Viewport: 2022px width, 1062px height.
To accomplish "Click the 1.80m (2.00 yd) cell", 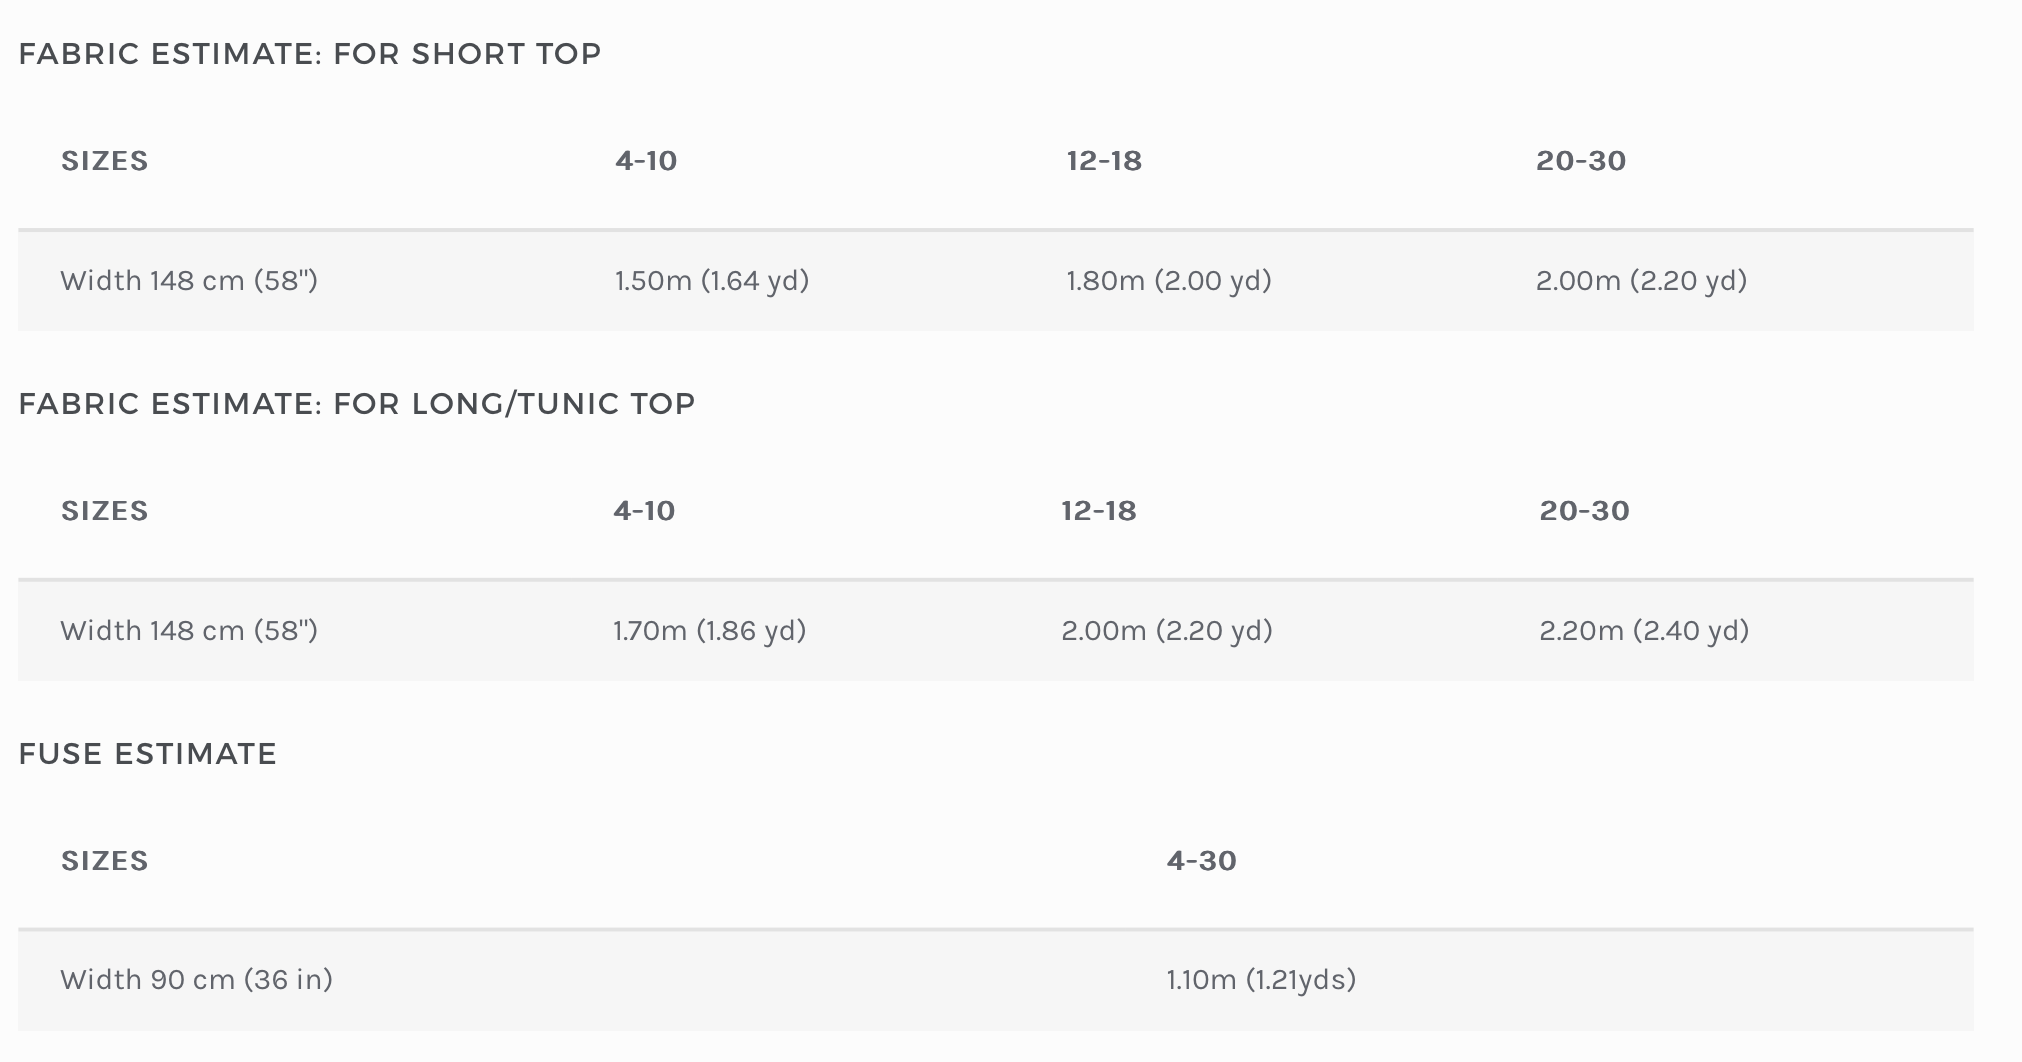I will [x=1169, y=280].
